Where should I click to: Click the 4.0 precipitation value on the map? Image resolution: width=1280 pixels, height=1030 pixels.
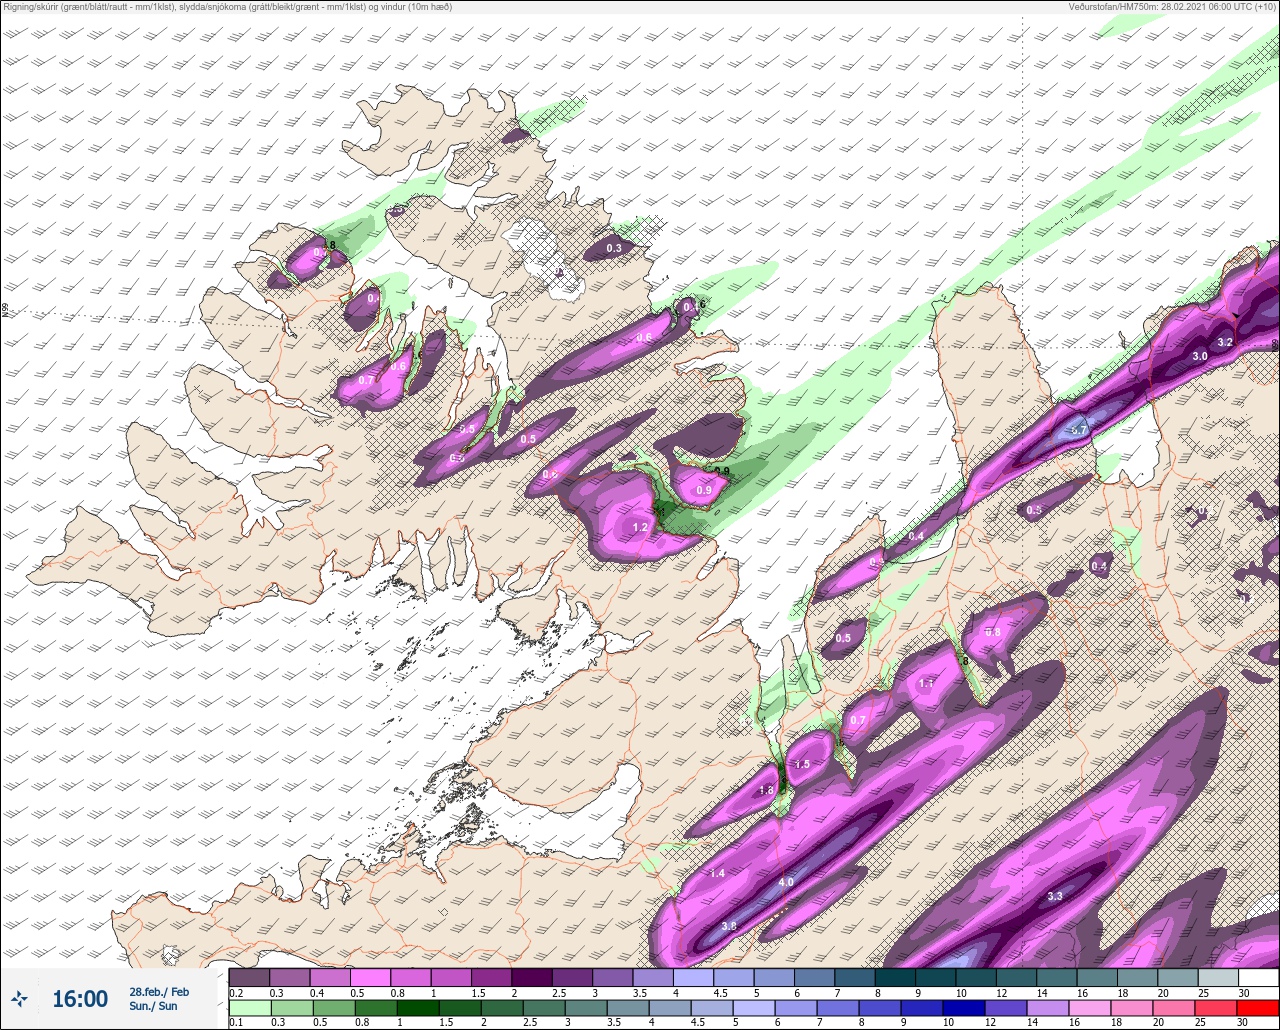[x=786, y=882]
